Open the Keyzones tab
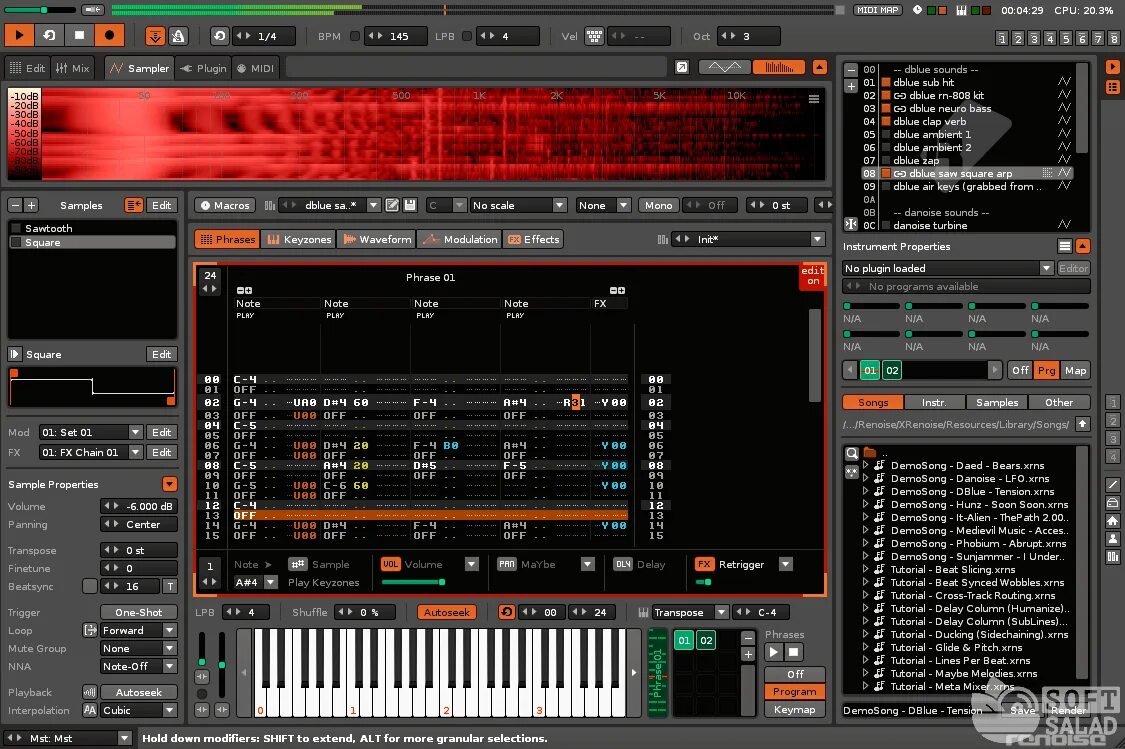 (299, 240)
